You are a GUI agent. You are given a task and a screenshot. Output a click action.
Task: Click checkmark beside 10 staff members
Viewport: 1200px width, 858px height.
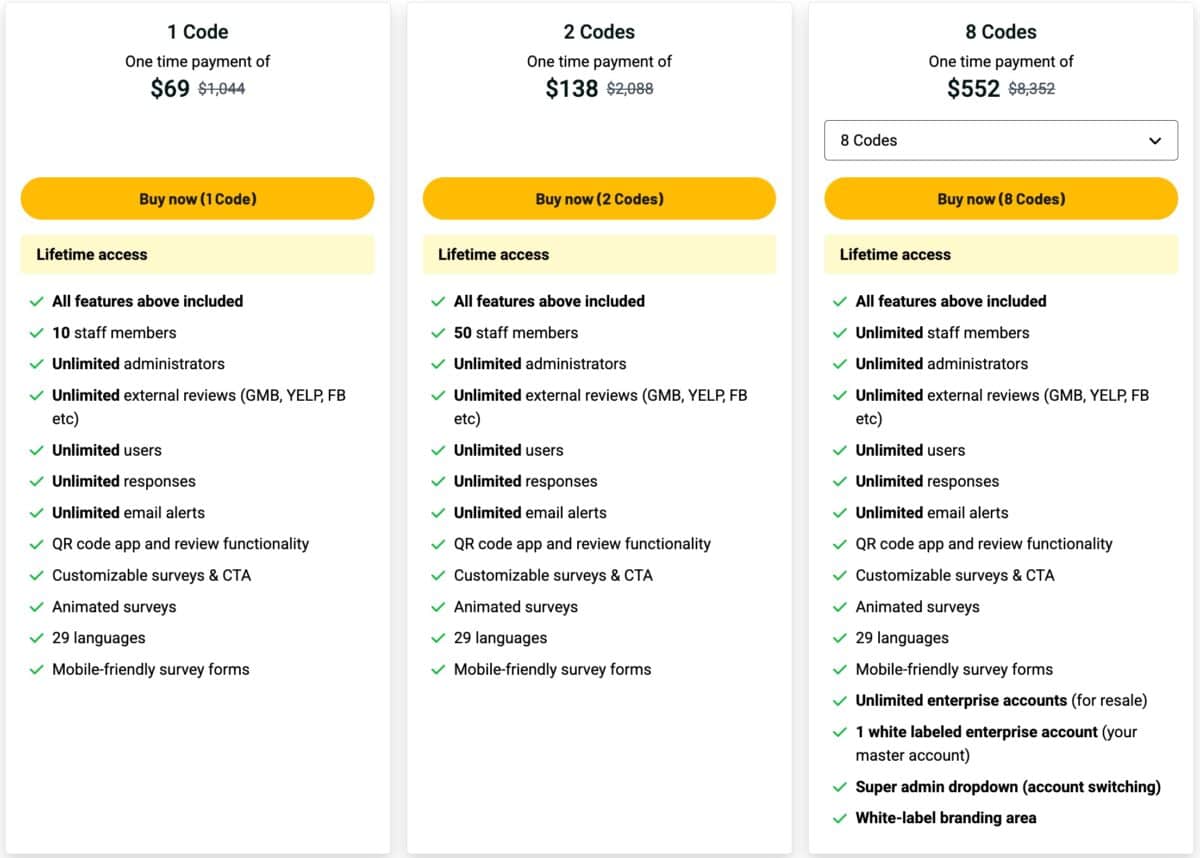pos(37,333)
